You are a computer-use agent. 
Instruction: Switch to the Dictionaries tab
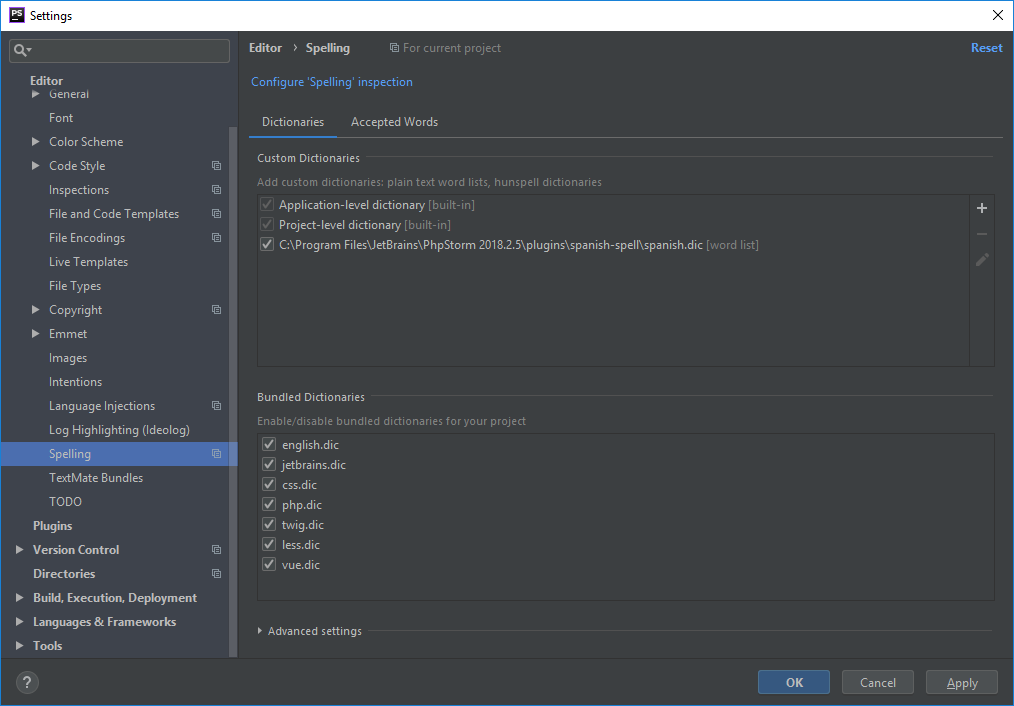(x=293, y=122)
